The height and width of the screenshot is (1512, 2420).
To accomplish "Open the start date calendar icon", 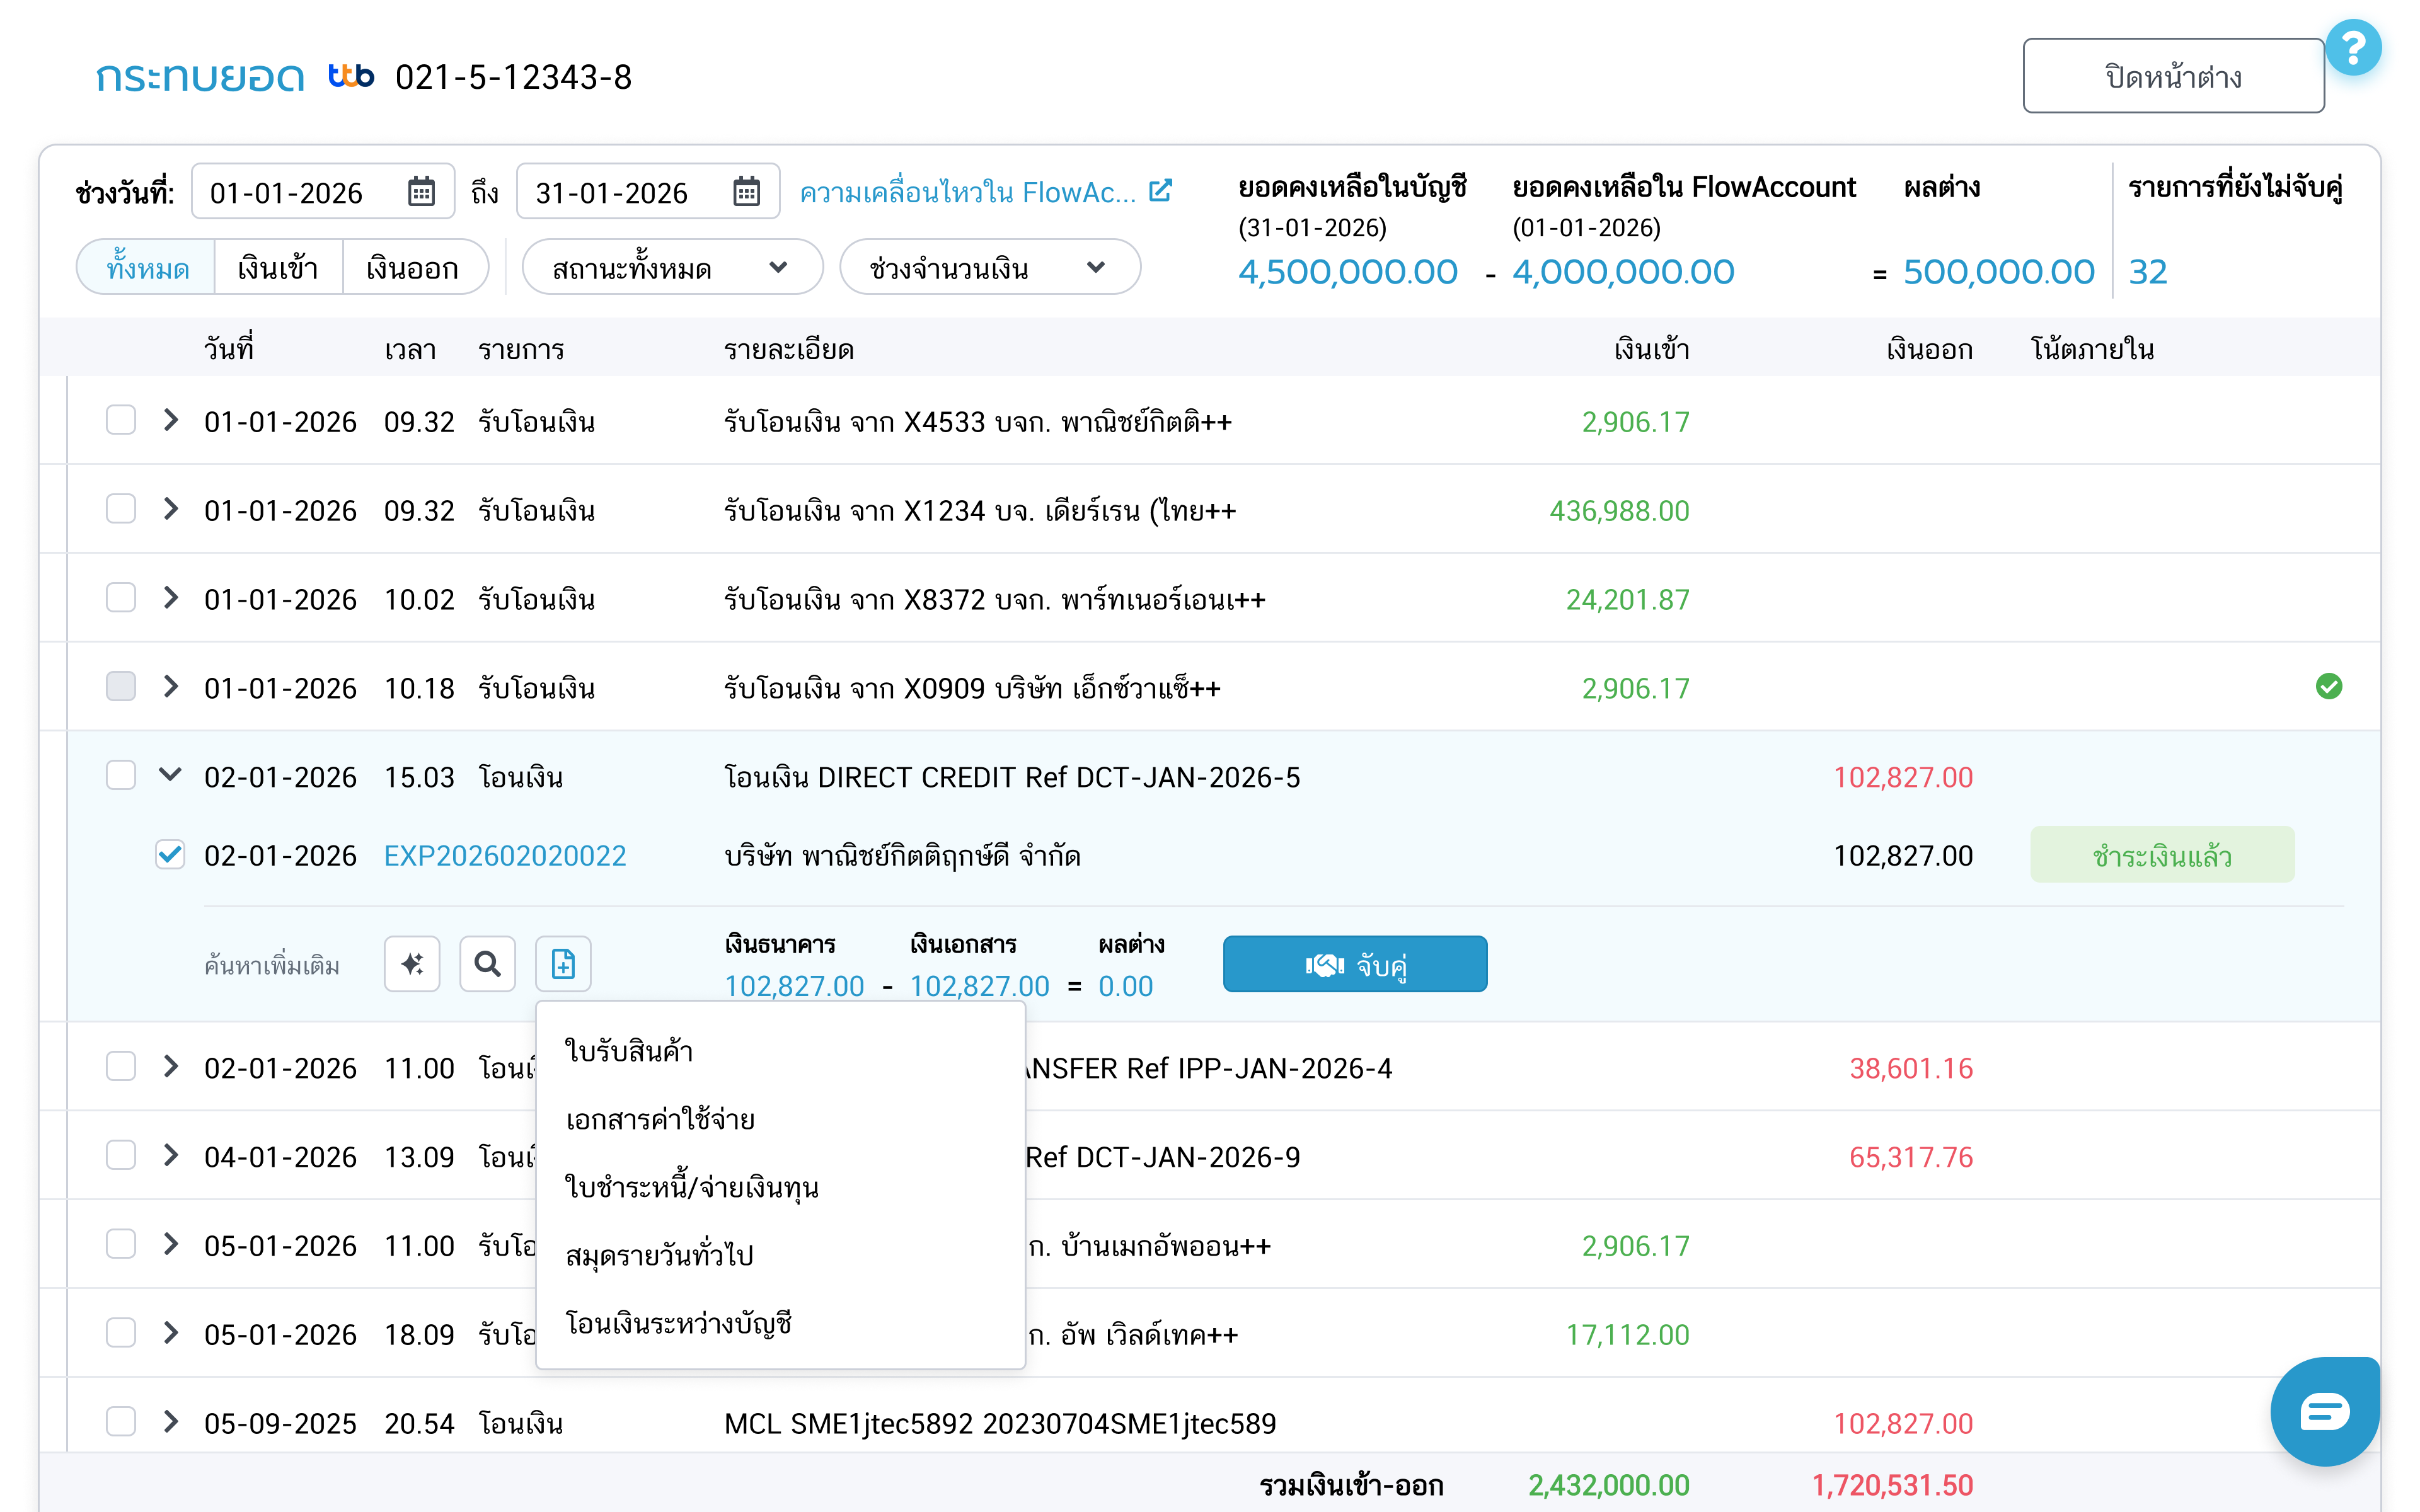I will click(x=421, y=191).
